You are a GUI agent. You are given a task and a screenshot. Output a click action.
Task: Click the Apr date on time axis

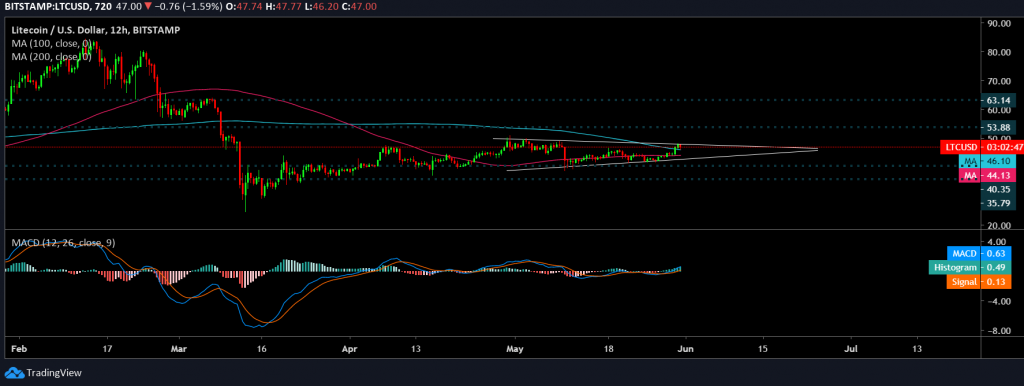(x=350, y=349)
